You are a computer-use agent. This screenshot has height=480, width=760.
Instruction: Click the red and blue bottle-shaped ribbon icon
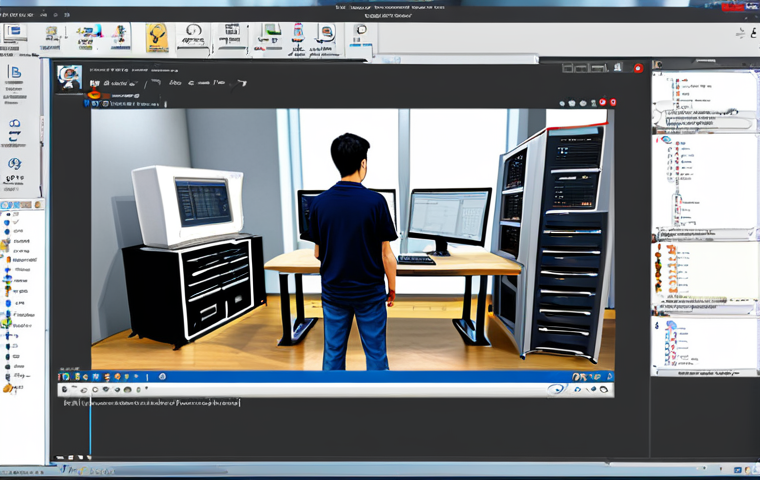298,33
